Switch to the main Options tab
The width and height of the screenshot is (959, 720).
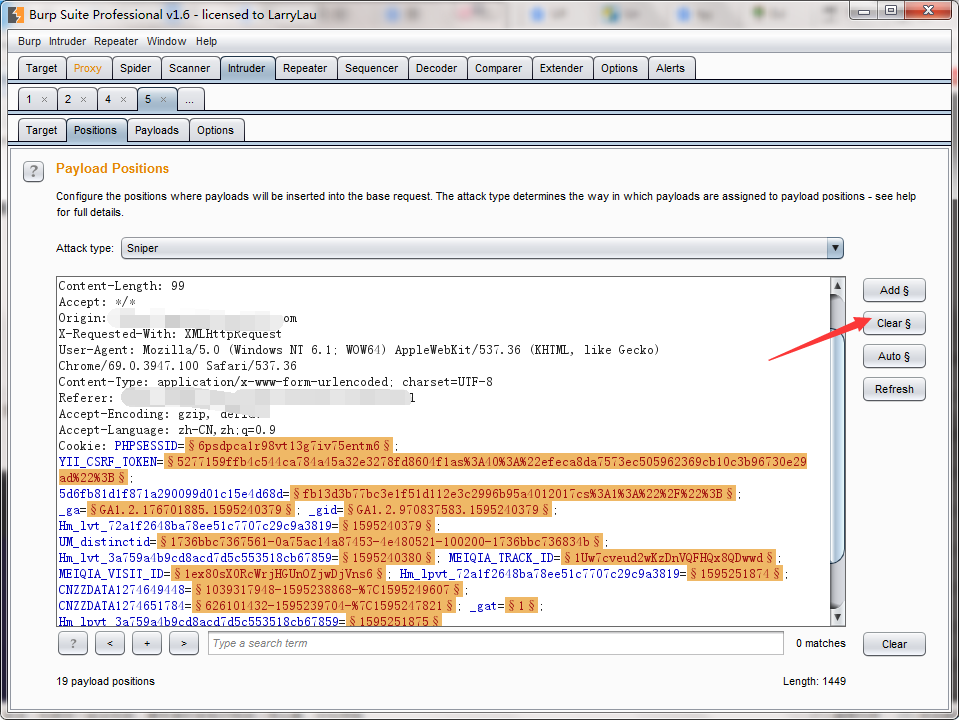(620, 69)
